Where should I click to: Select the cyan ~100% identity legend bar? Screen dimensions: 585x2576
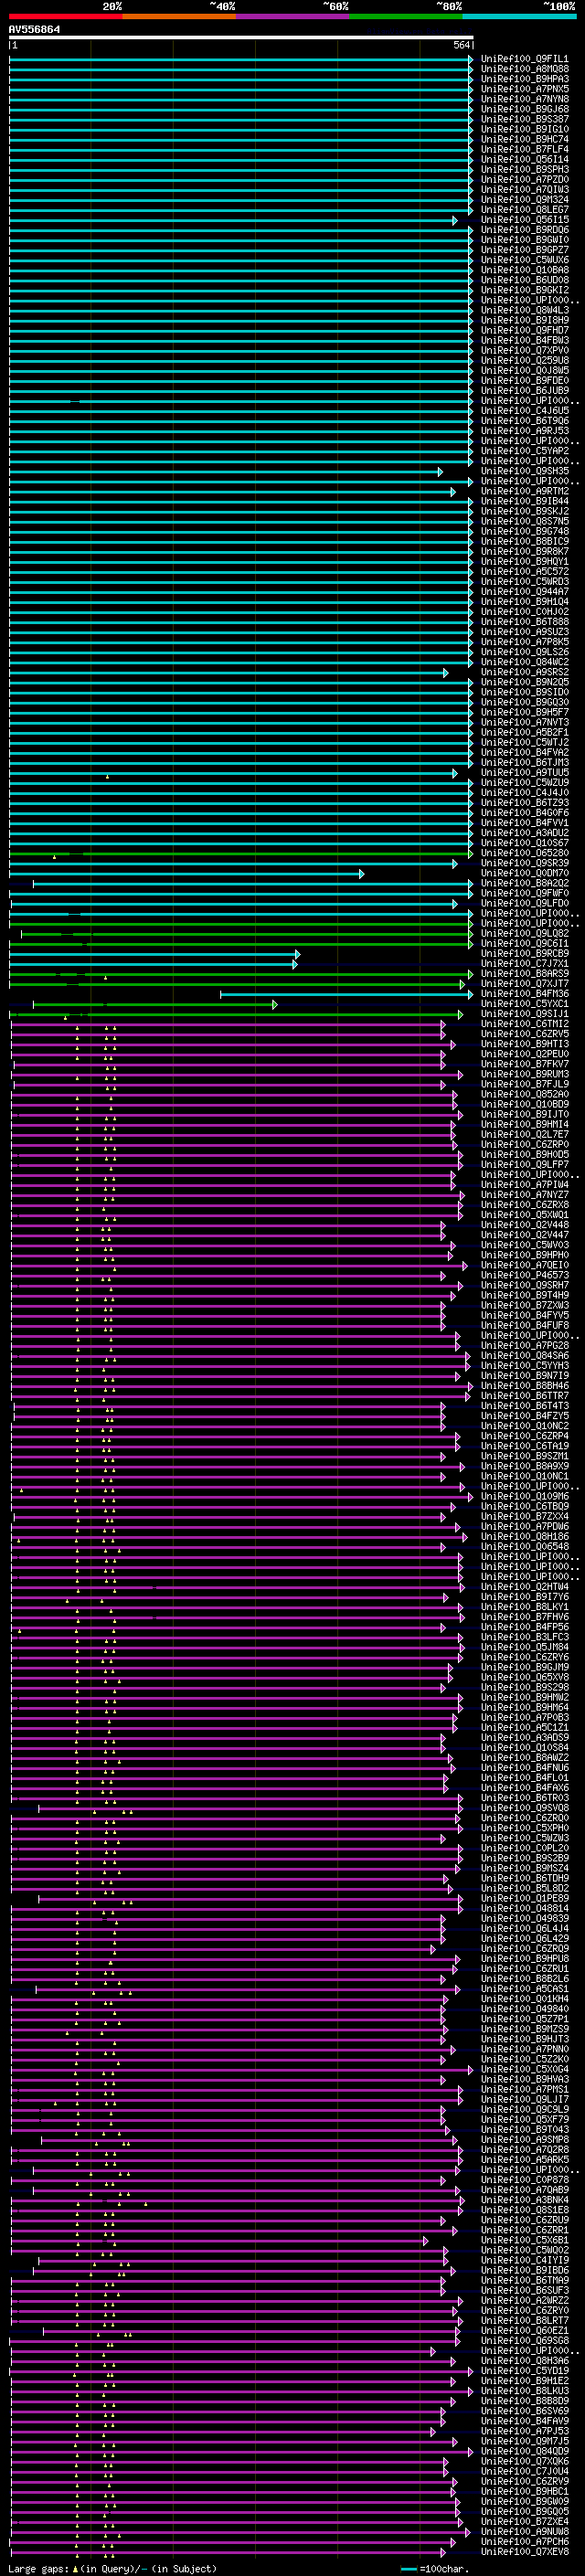[519, 16]
